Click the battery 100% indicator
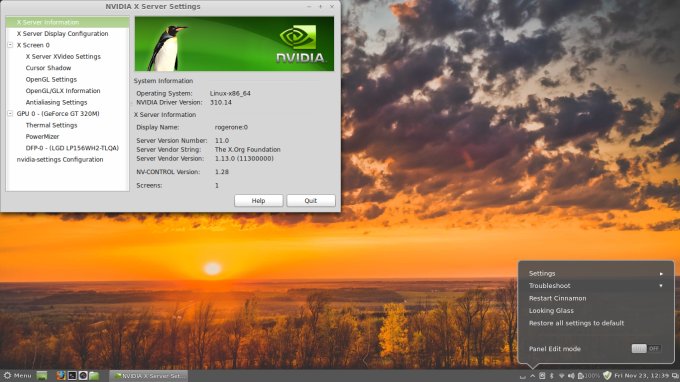 [x=588, y=375]
